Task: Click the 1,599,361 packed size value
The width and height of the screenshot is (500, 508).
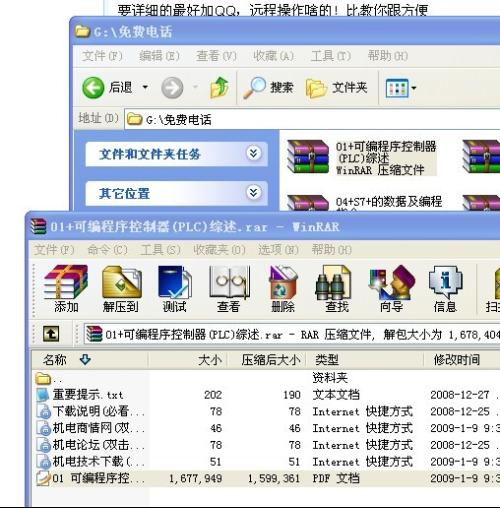Action: (x=274, y=479)
